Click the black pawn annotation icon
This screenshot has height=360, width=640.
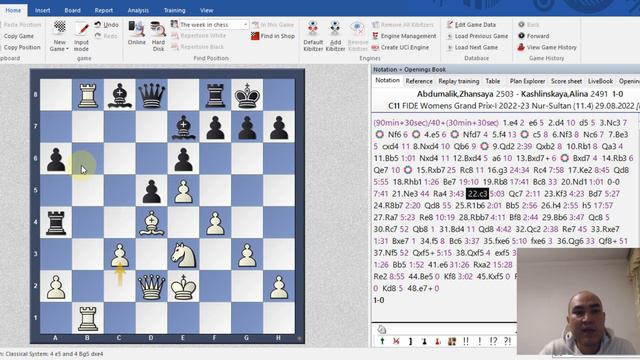(424, 341)
